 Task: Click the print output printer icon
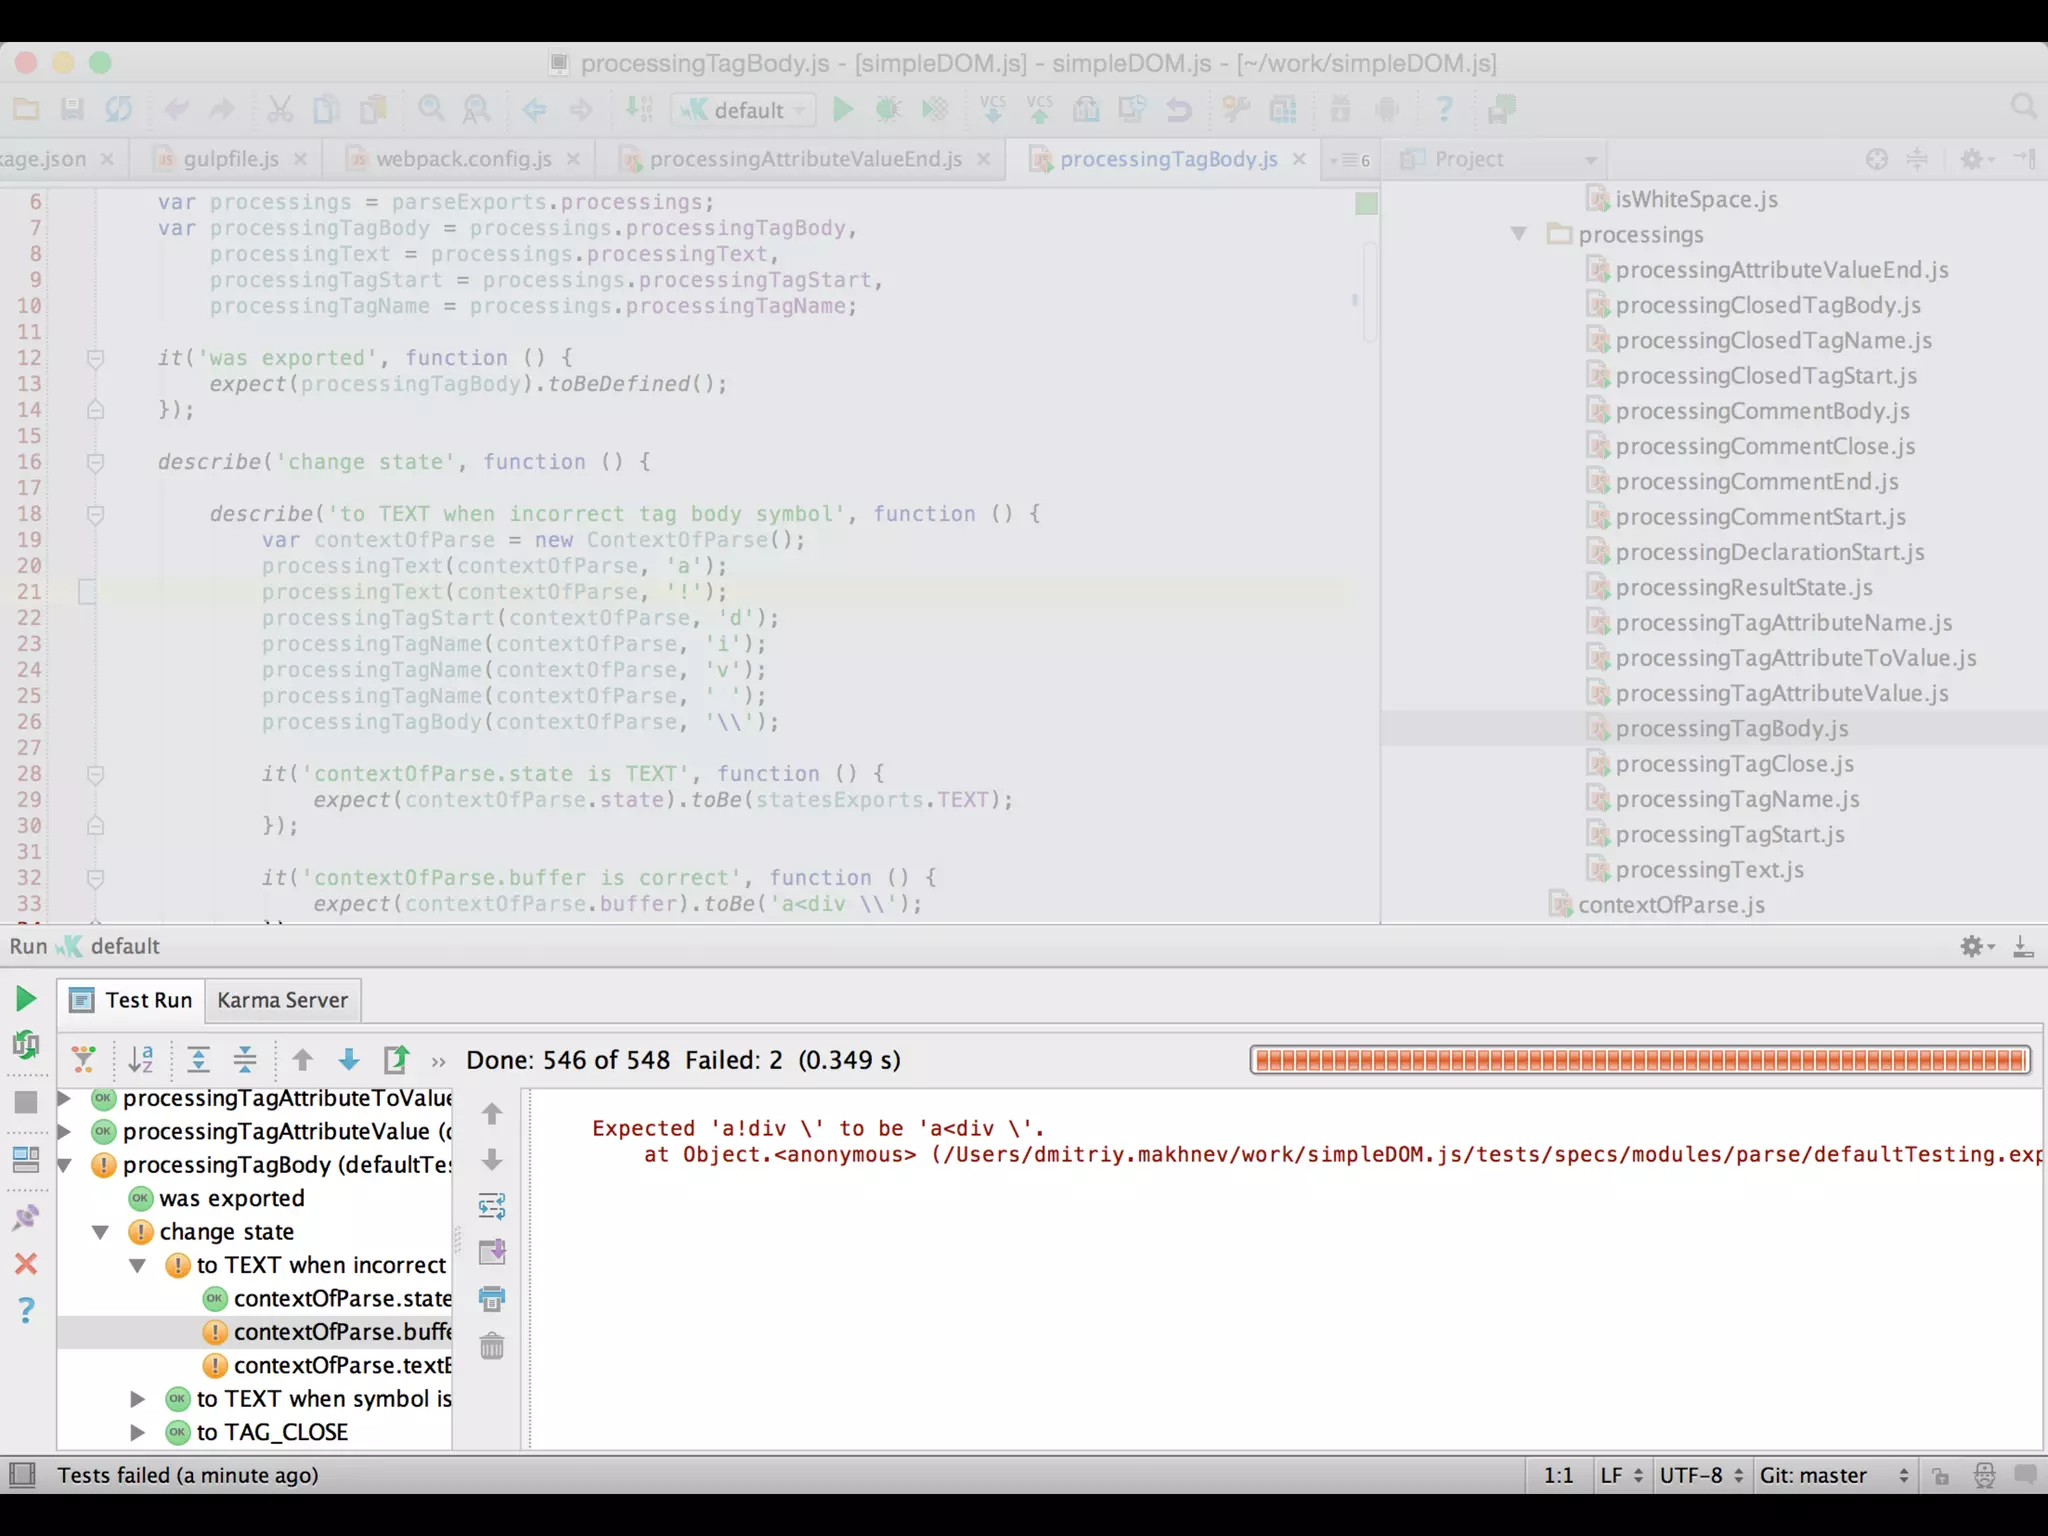[492, 1299]
